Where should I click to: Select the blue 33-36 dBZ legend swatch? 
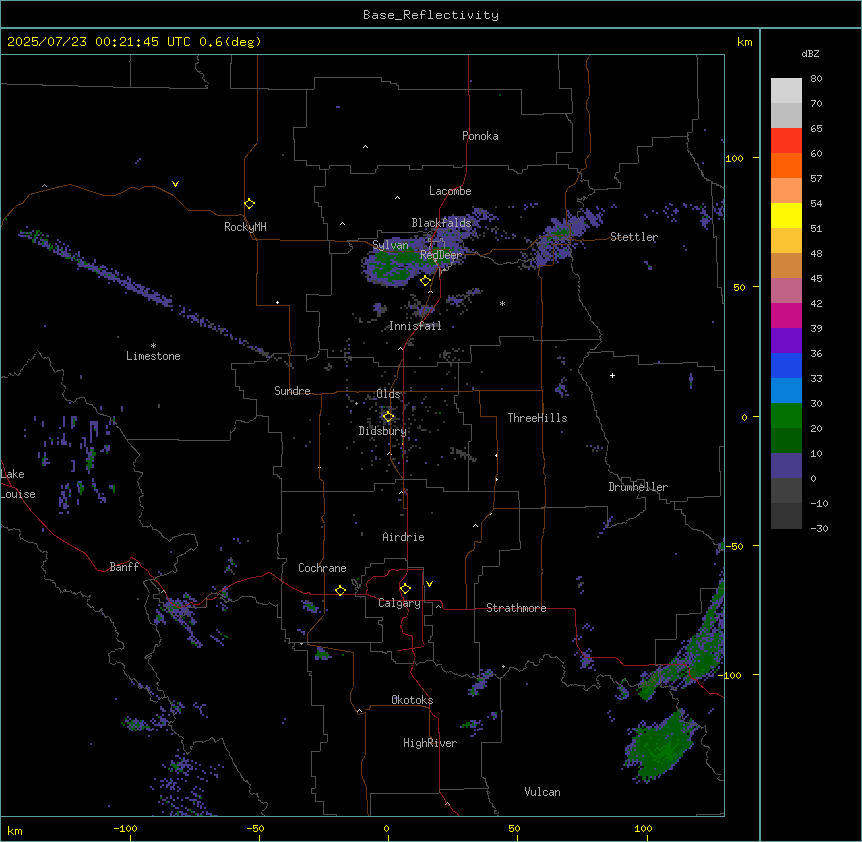786,365
